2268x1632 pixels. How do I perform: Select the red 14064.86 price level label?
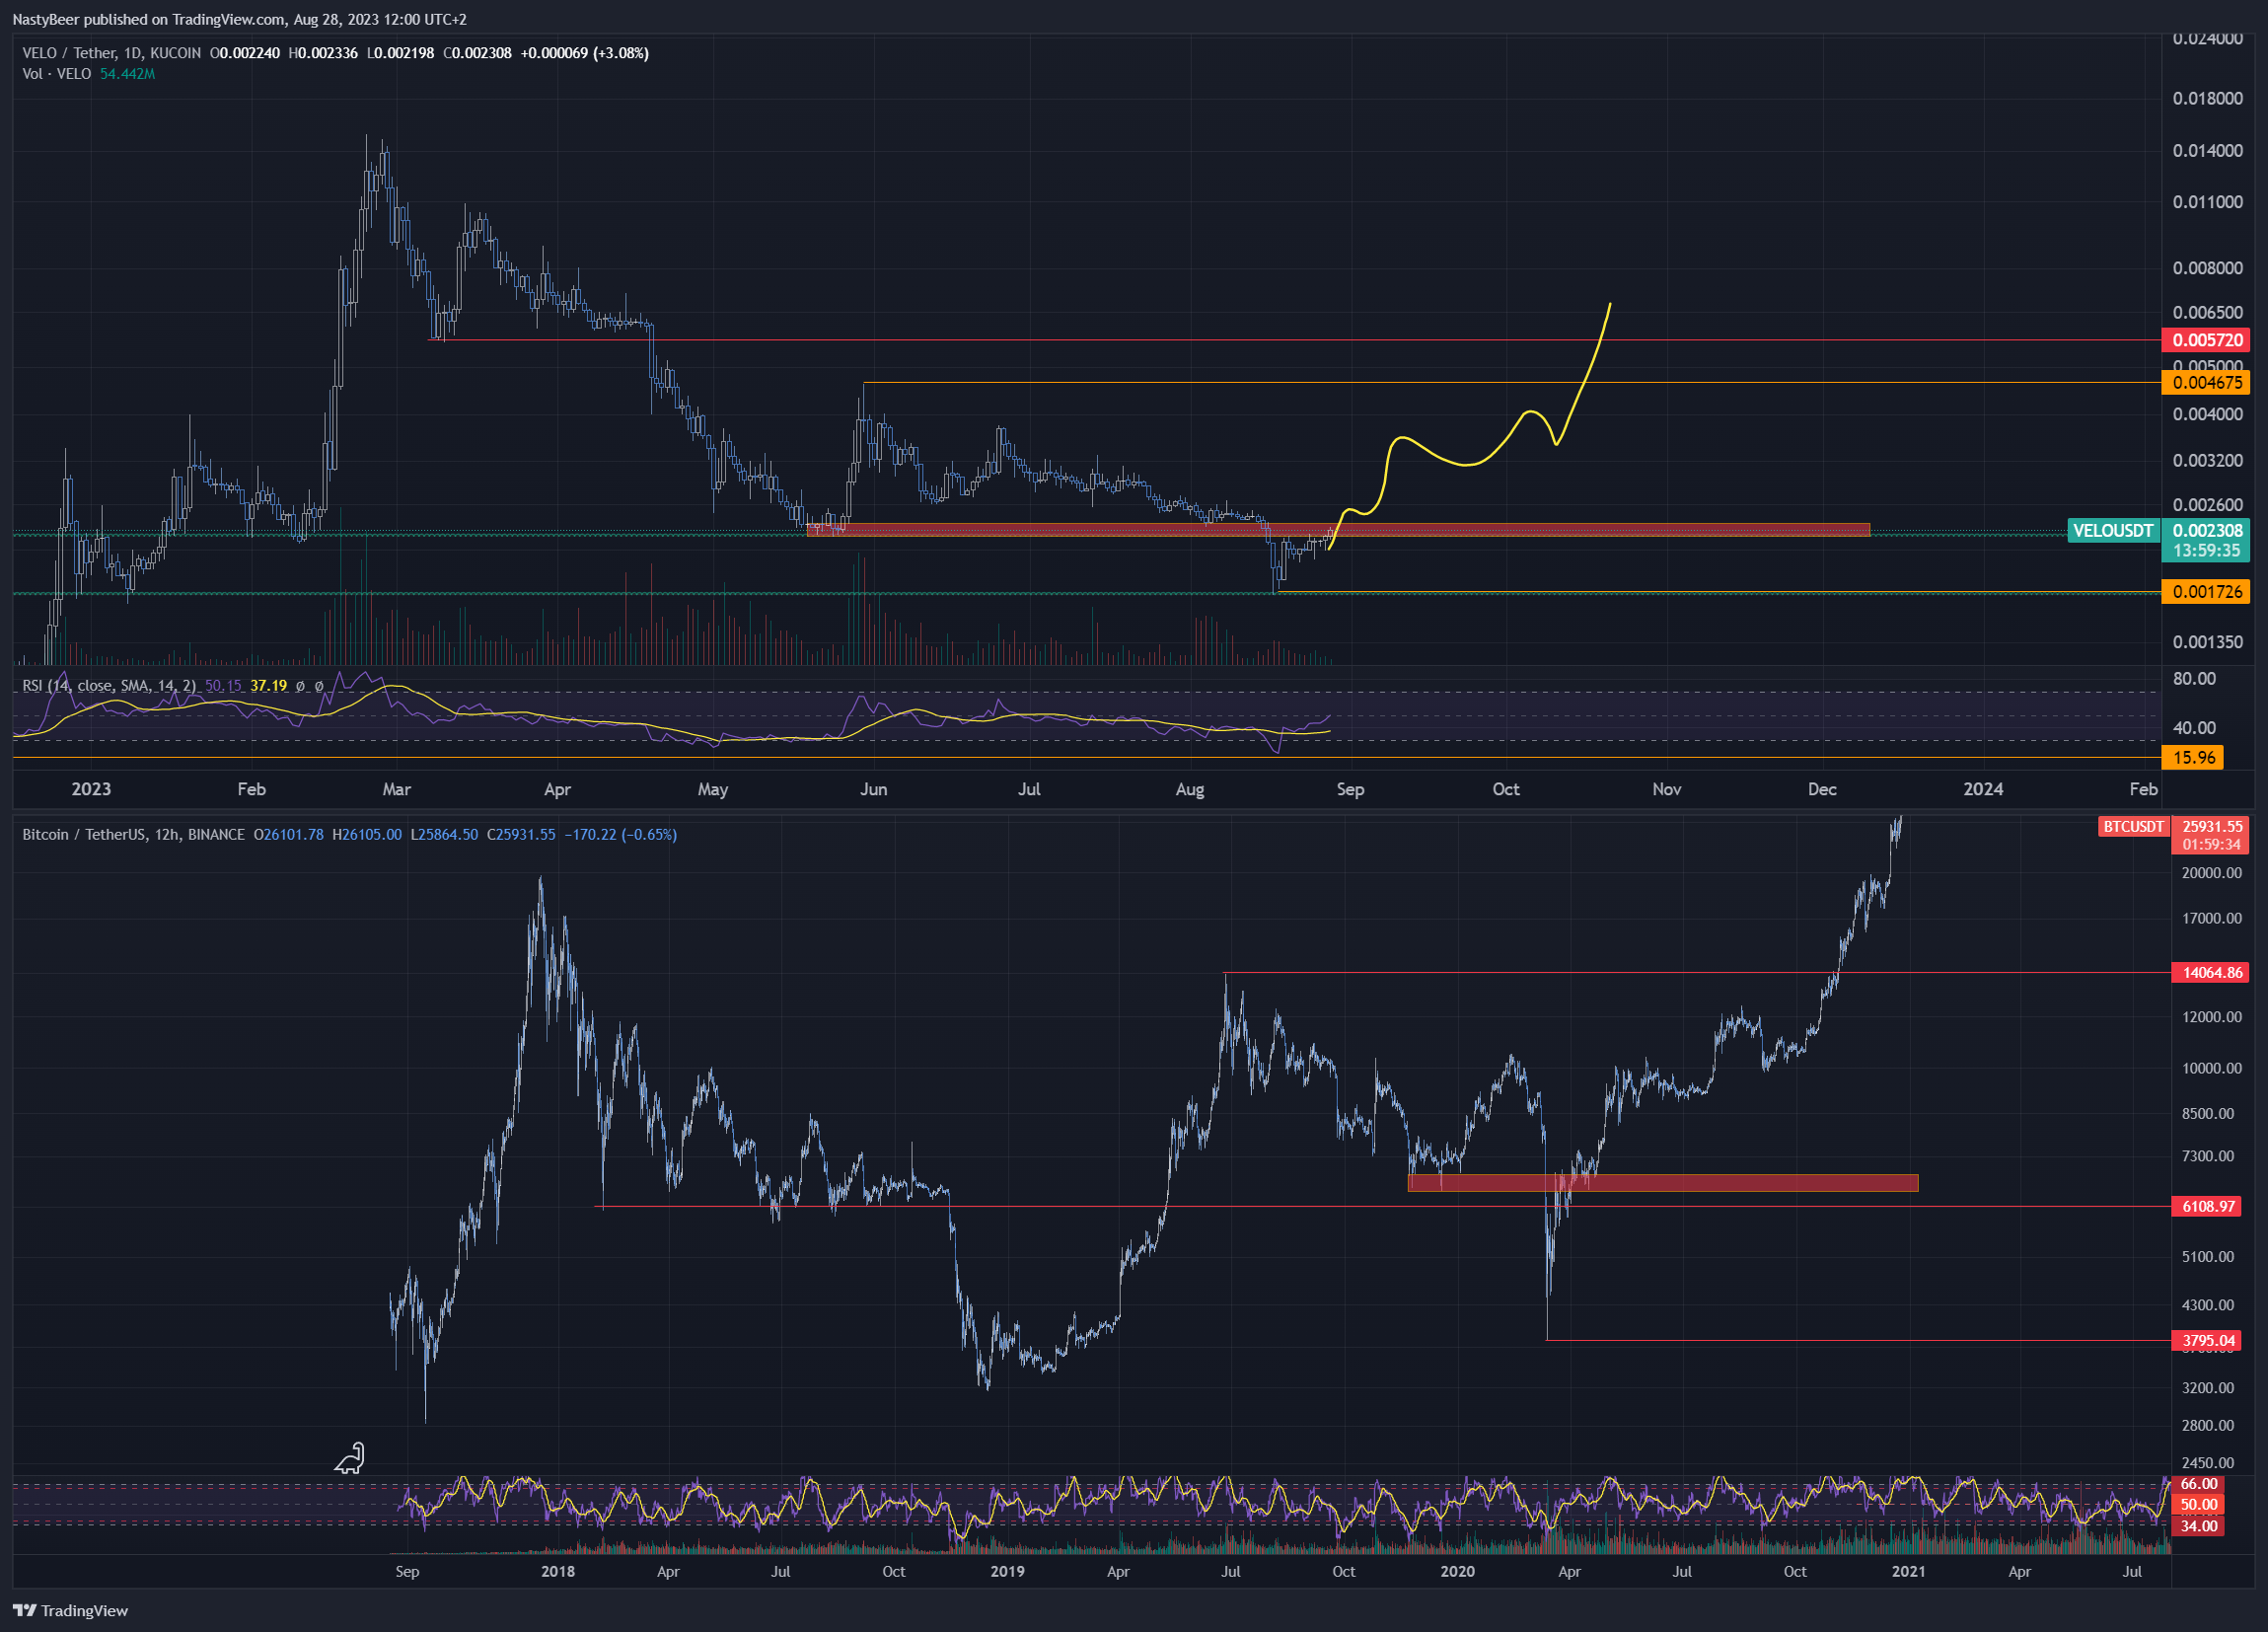(2211, 972)
